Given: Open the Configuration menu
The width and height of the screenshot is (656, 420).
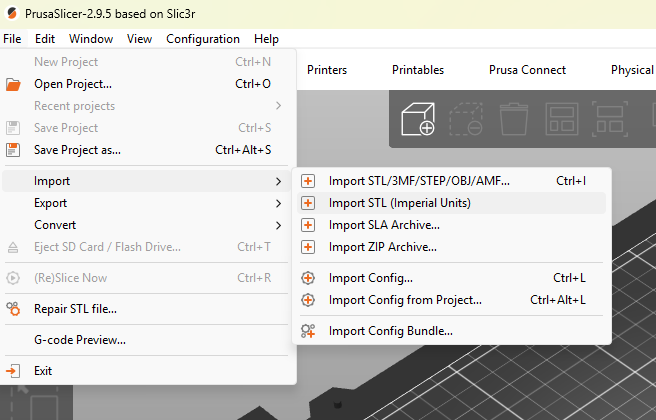Looking at the screenshot, I should point(203,39).
